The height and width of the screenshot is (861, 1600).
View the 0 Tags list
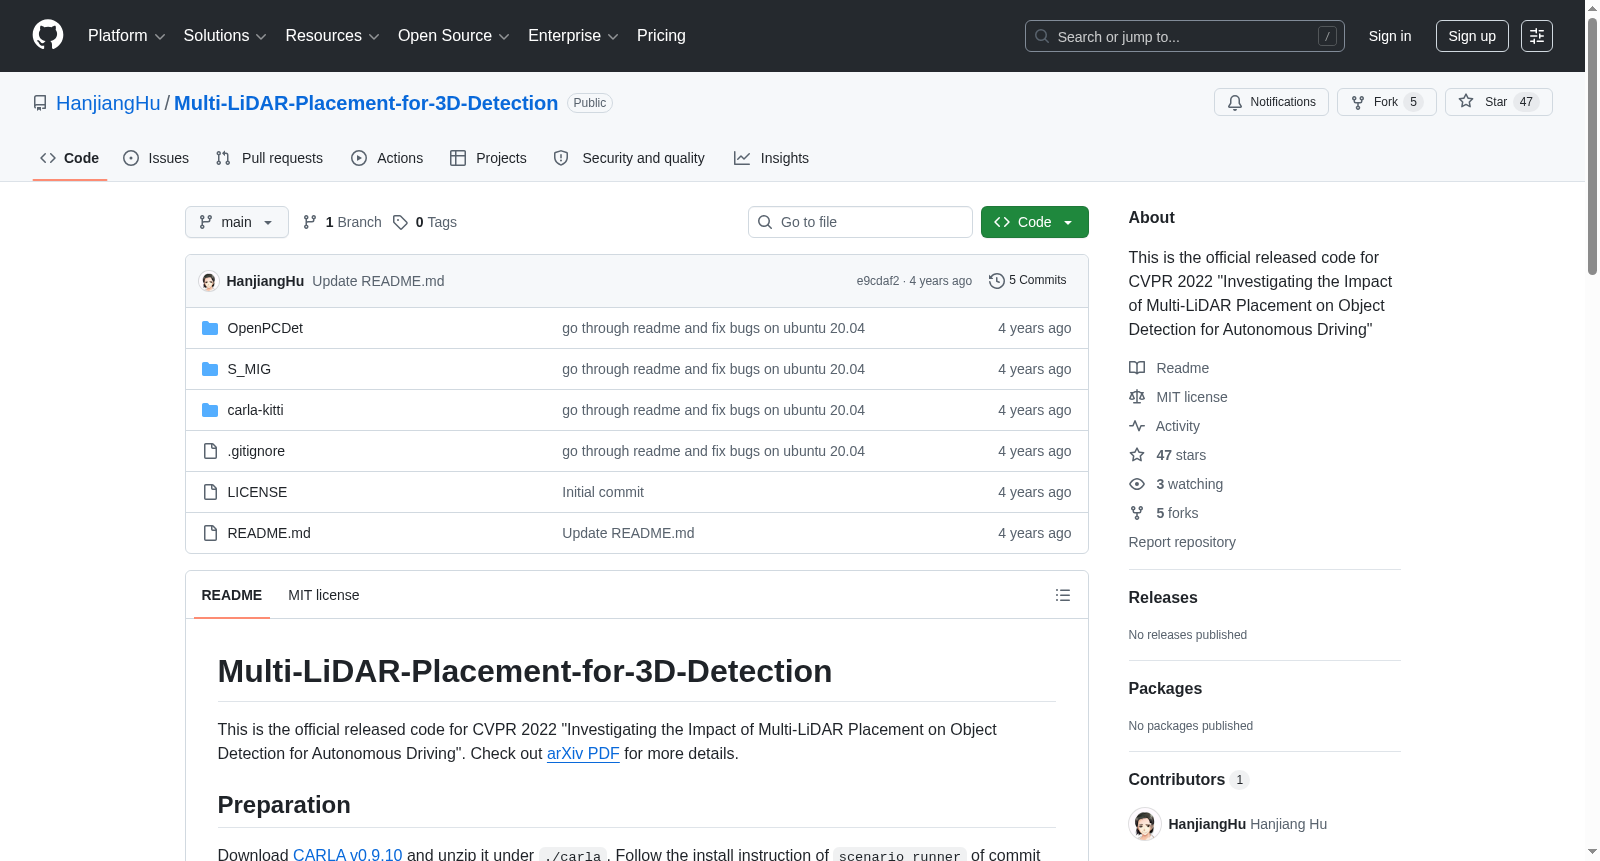[425, 222]
